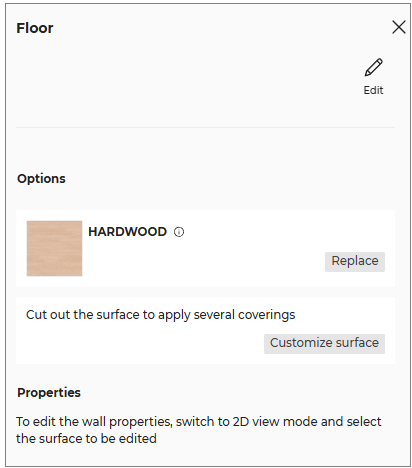Click the words 'several coverings'
The image size is (412, 468).
coord(244,315)
